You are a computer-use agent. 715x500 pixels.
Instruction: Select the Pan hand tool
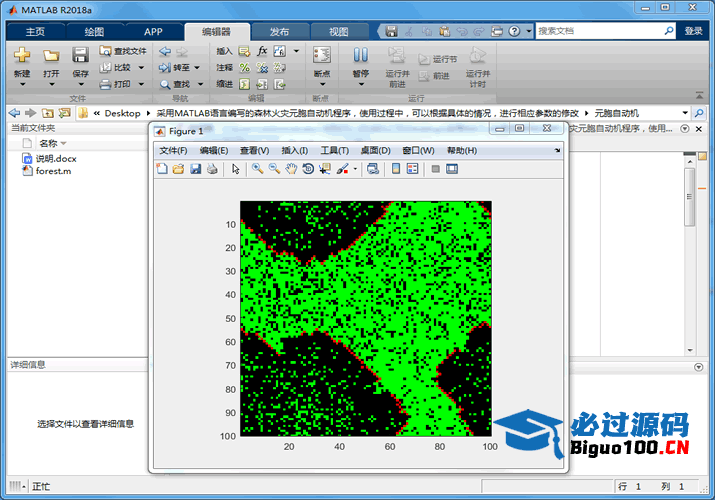click(291, 169)
